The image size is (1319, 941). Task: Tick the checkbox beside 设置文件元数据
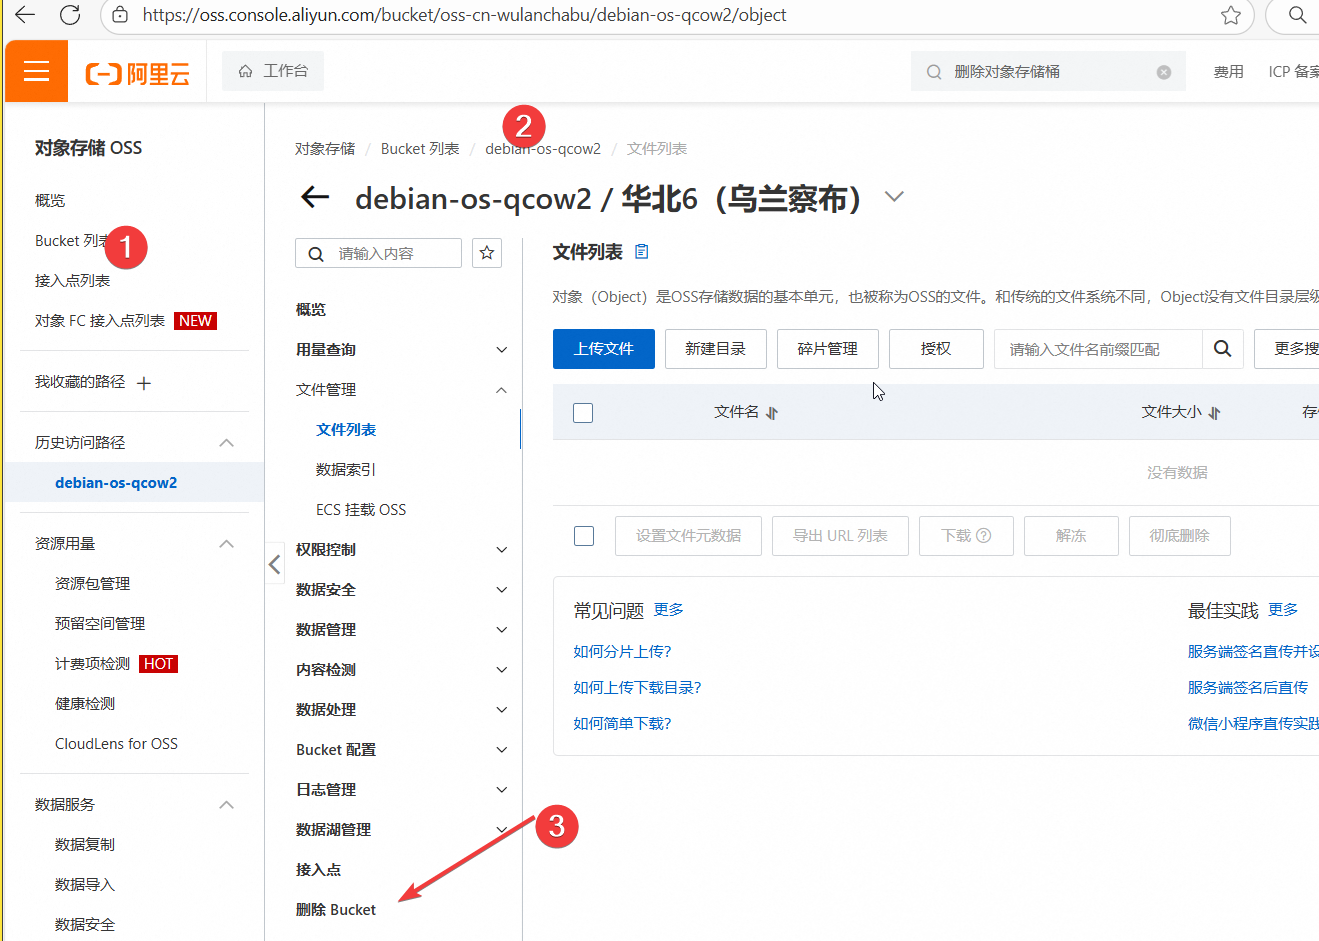(x=584, y=536)
